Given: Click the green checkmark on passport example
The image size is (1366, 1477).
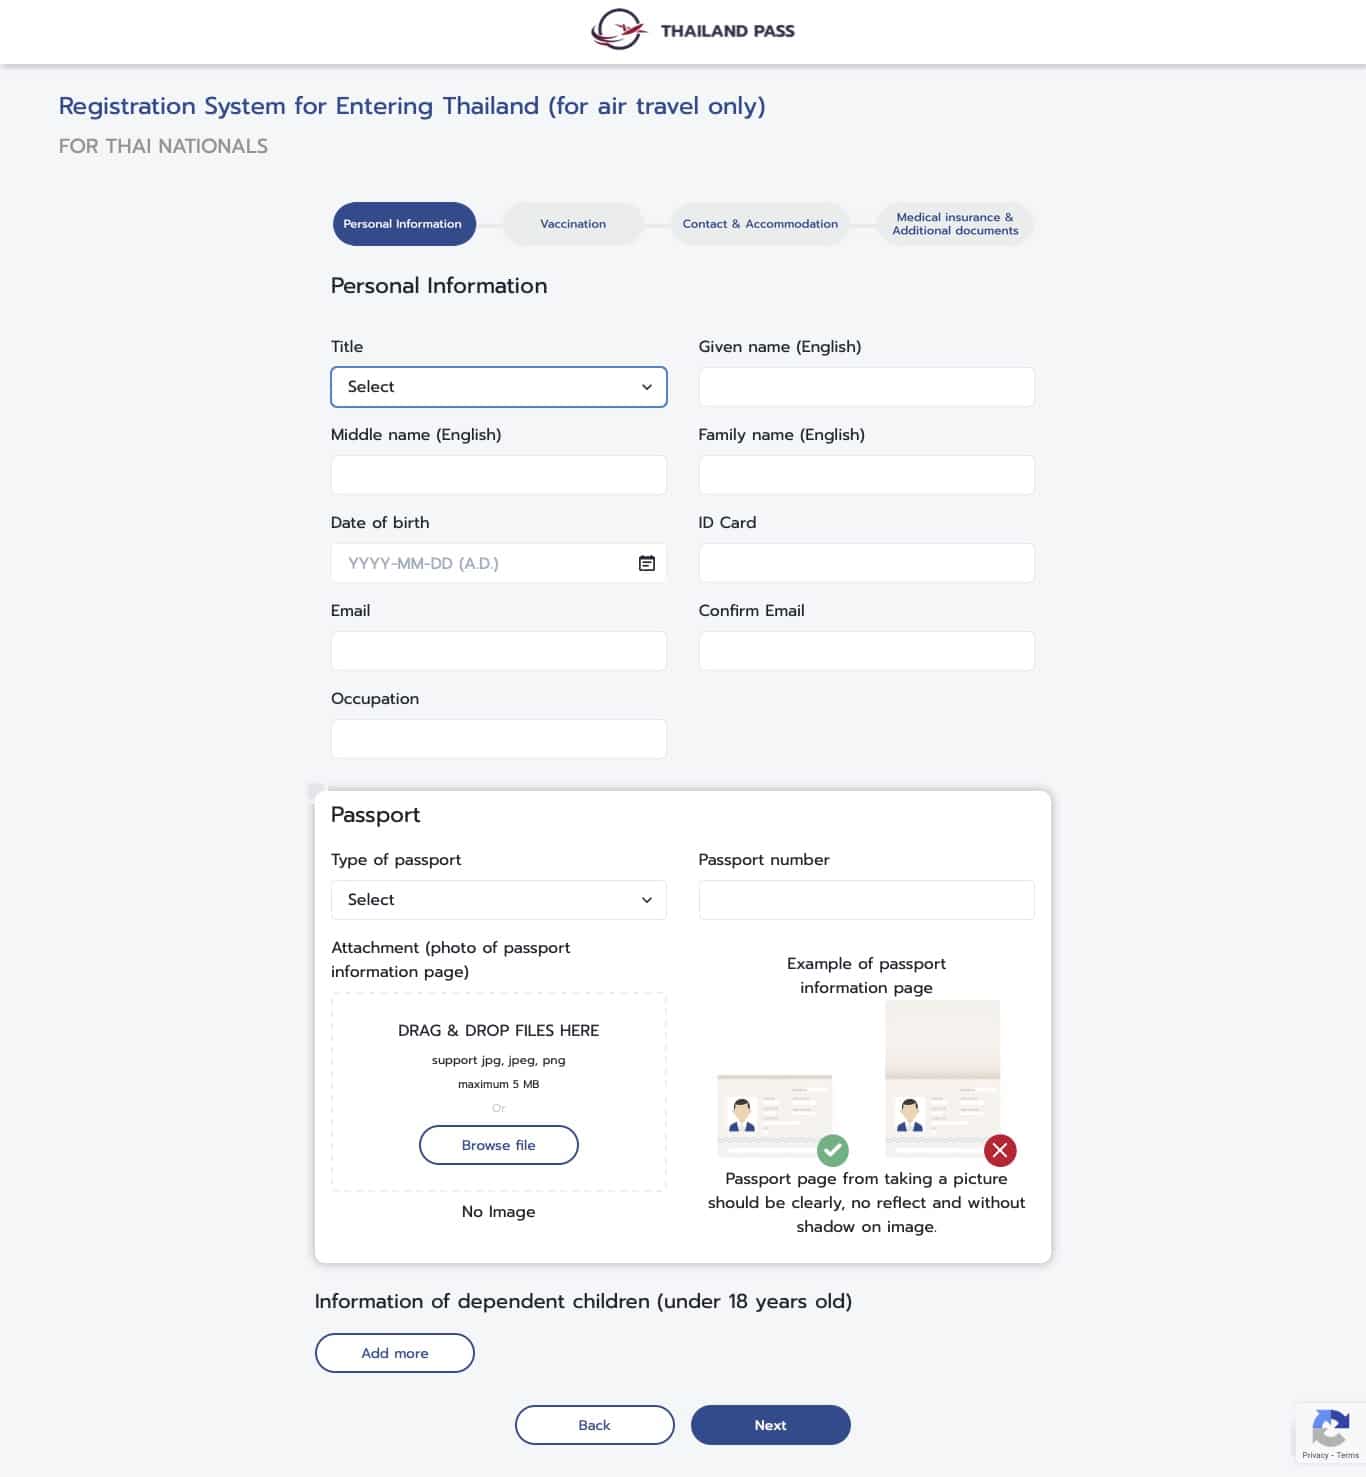Looking at the screenshot, I should pos(833,1151).
